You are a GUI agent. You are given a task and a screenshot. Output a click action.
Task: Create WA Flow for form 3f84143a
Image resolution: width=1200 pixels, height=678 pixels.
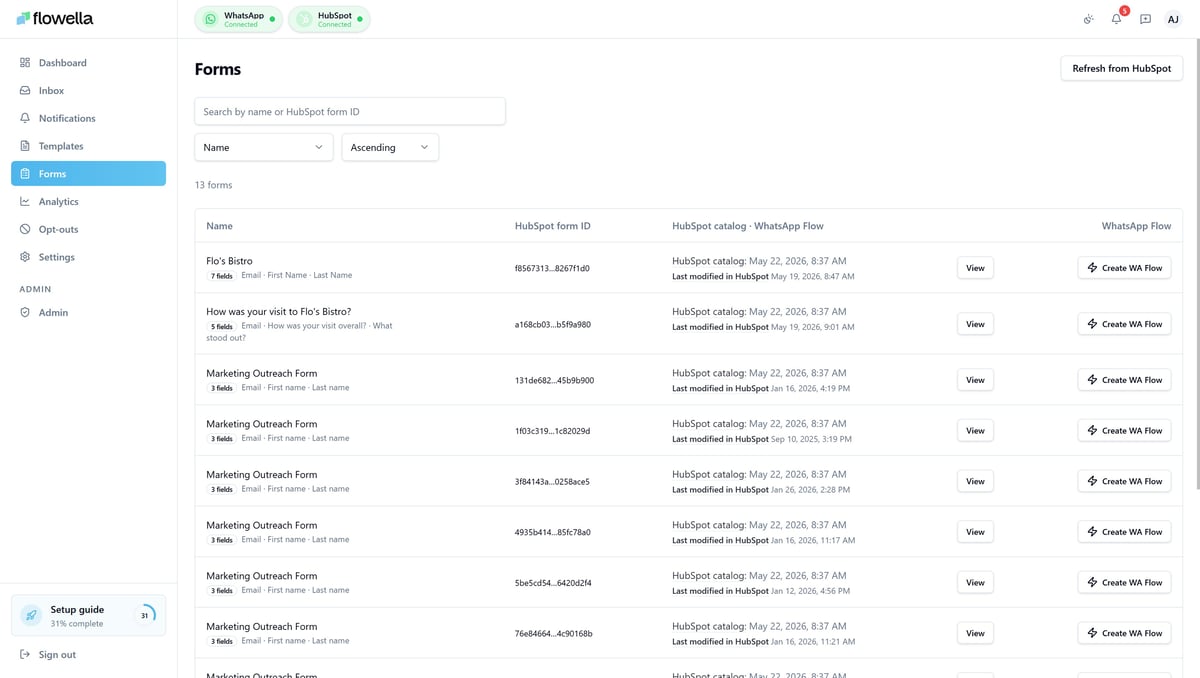(x=1124, y=481)
